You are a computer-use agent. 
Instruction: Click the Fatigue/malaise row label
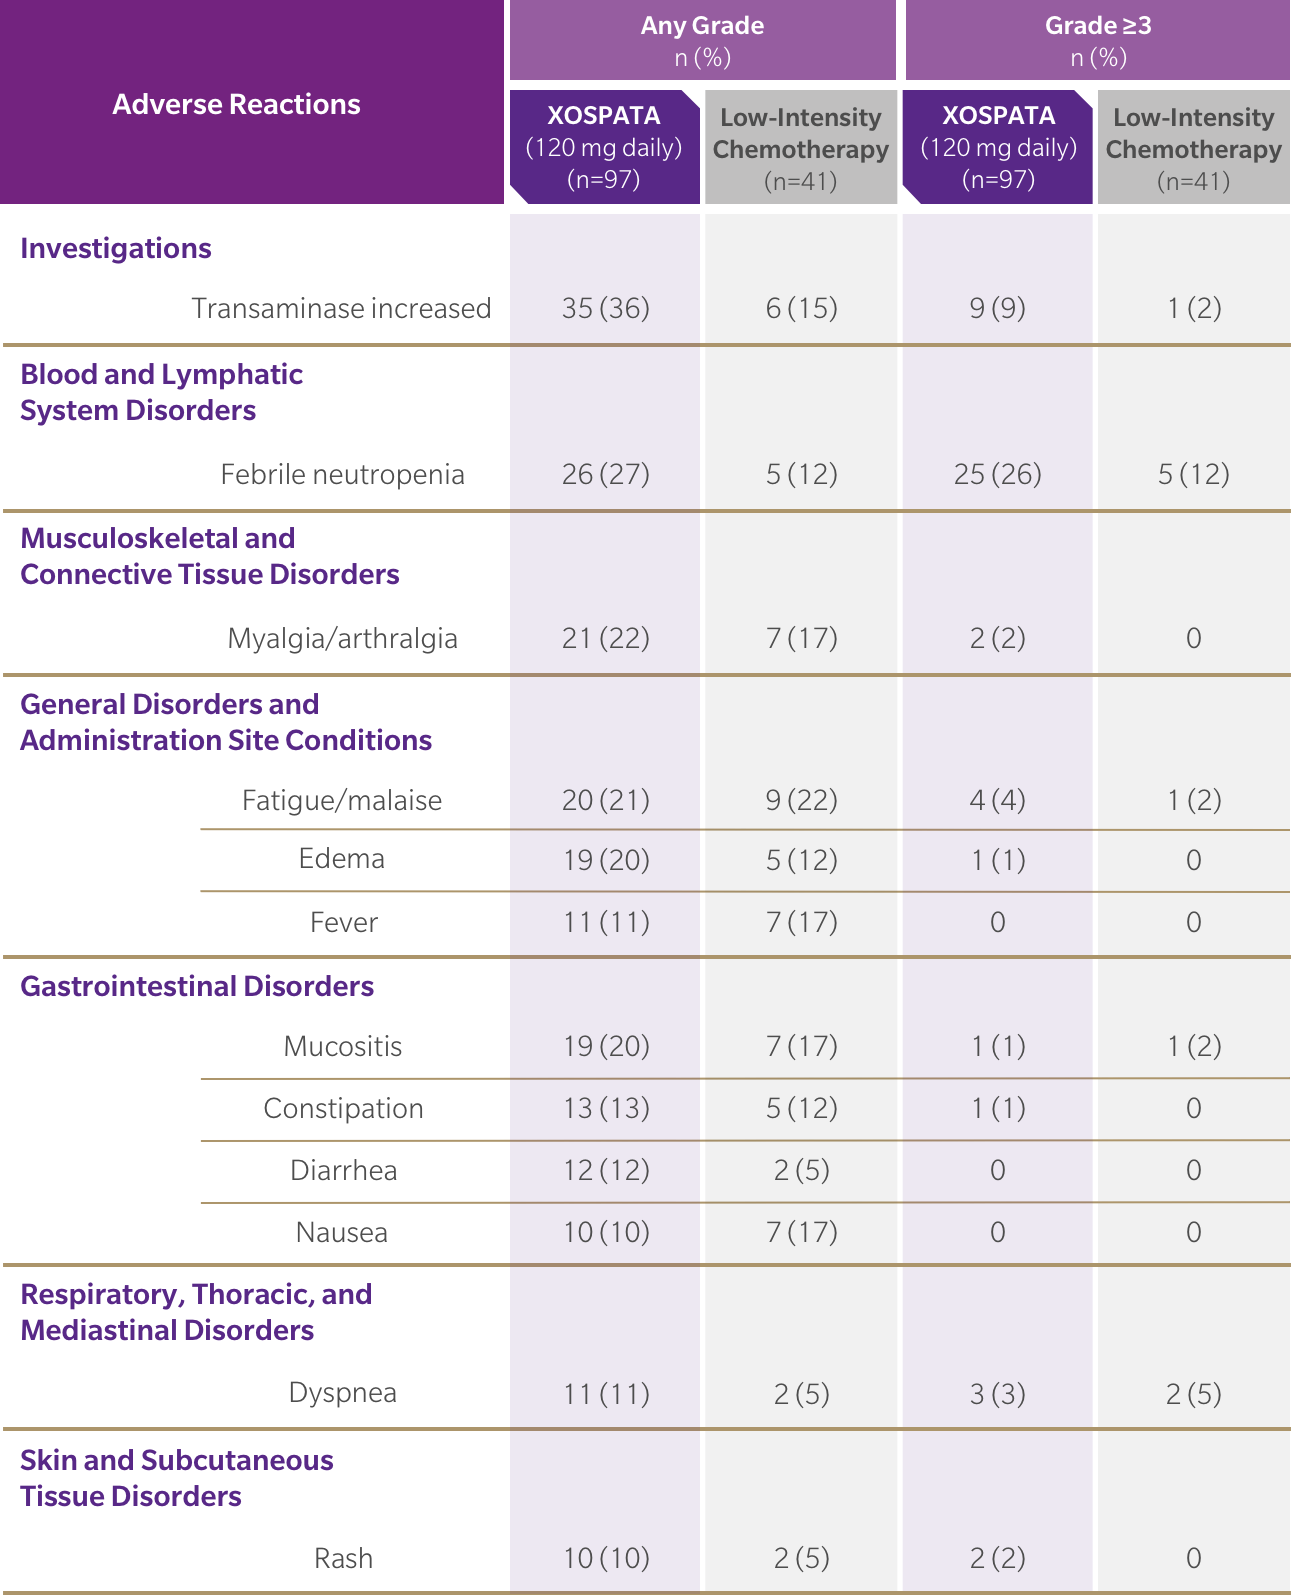(342, 800)
